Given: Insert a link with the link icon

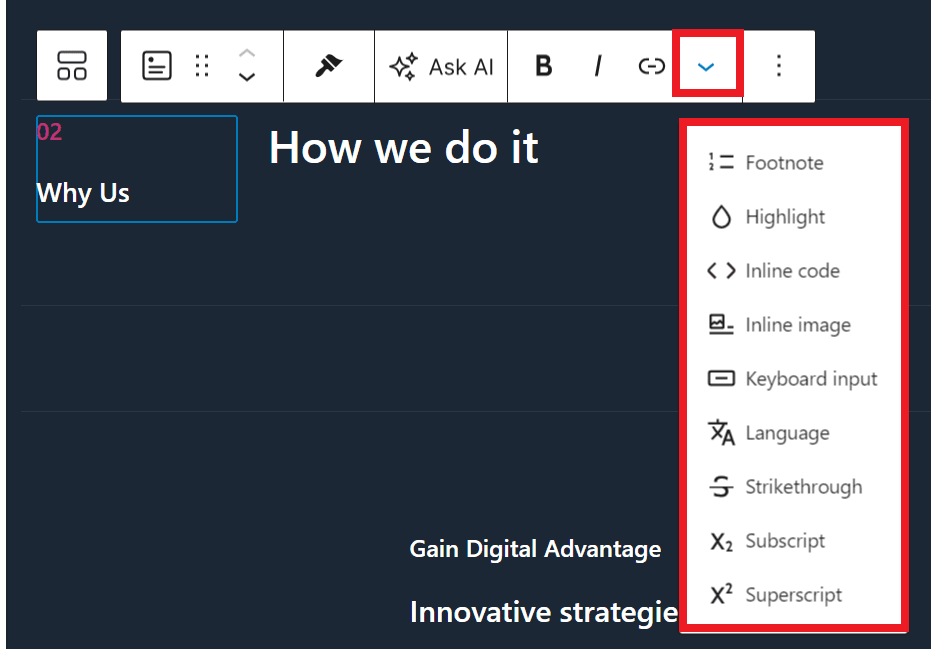Looking at the screenshot, I should 651,66.
